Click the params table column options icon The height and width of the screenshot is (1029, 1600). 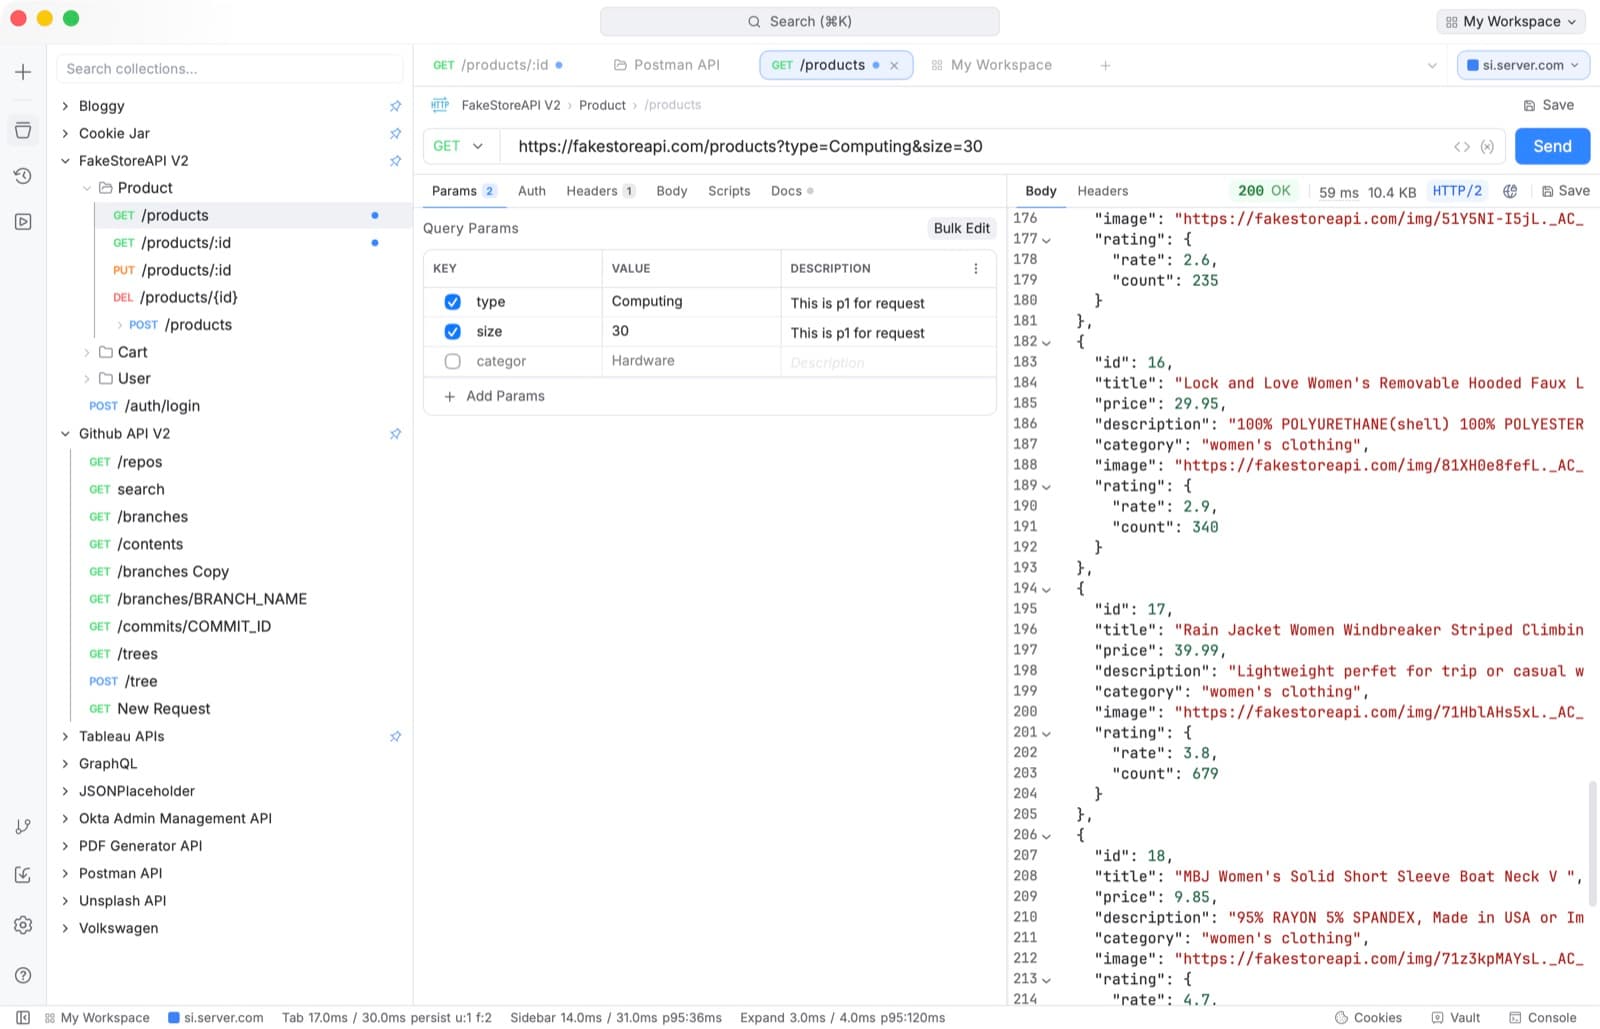pos(976,269)
